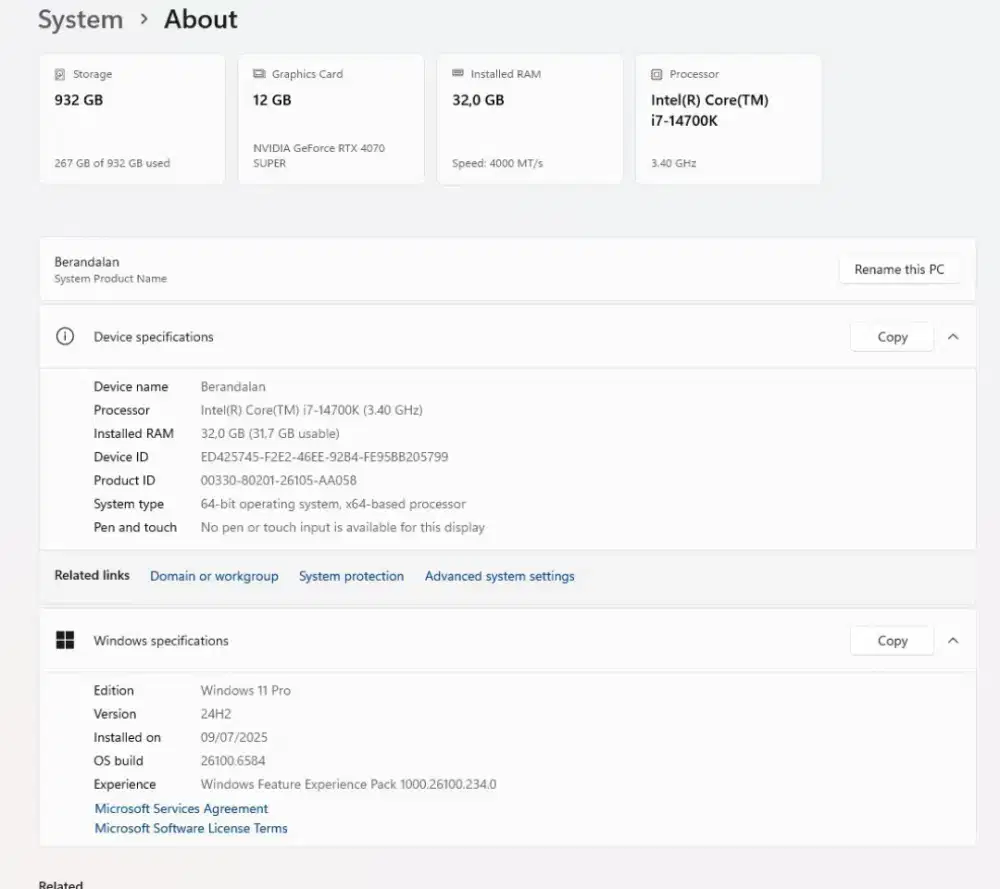This screenshot has height=889, width=1000.
Task: Collapse the Windows specifications section
Action: pyautogui.click(x=953, y=641)
